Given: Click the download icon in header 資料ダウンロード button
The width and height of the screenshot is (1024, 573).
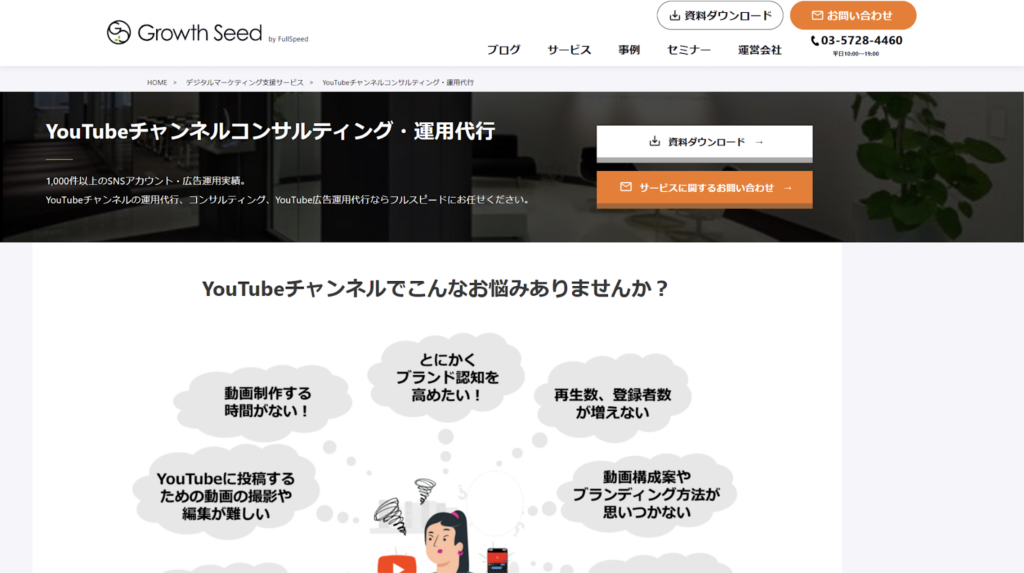Looking at the screenshot, I should point(675,16).
